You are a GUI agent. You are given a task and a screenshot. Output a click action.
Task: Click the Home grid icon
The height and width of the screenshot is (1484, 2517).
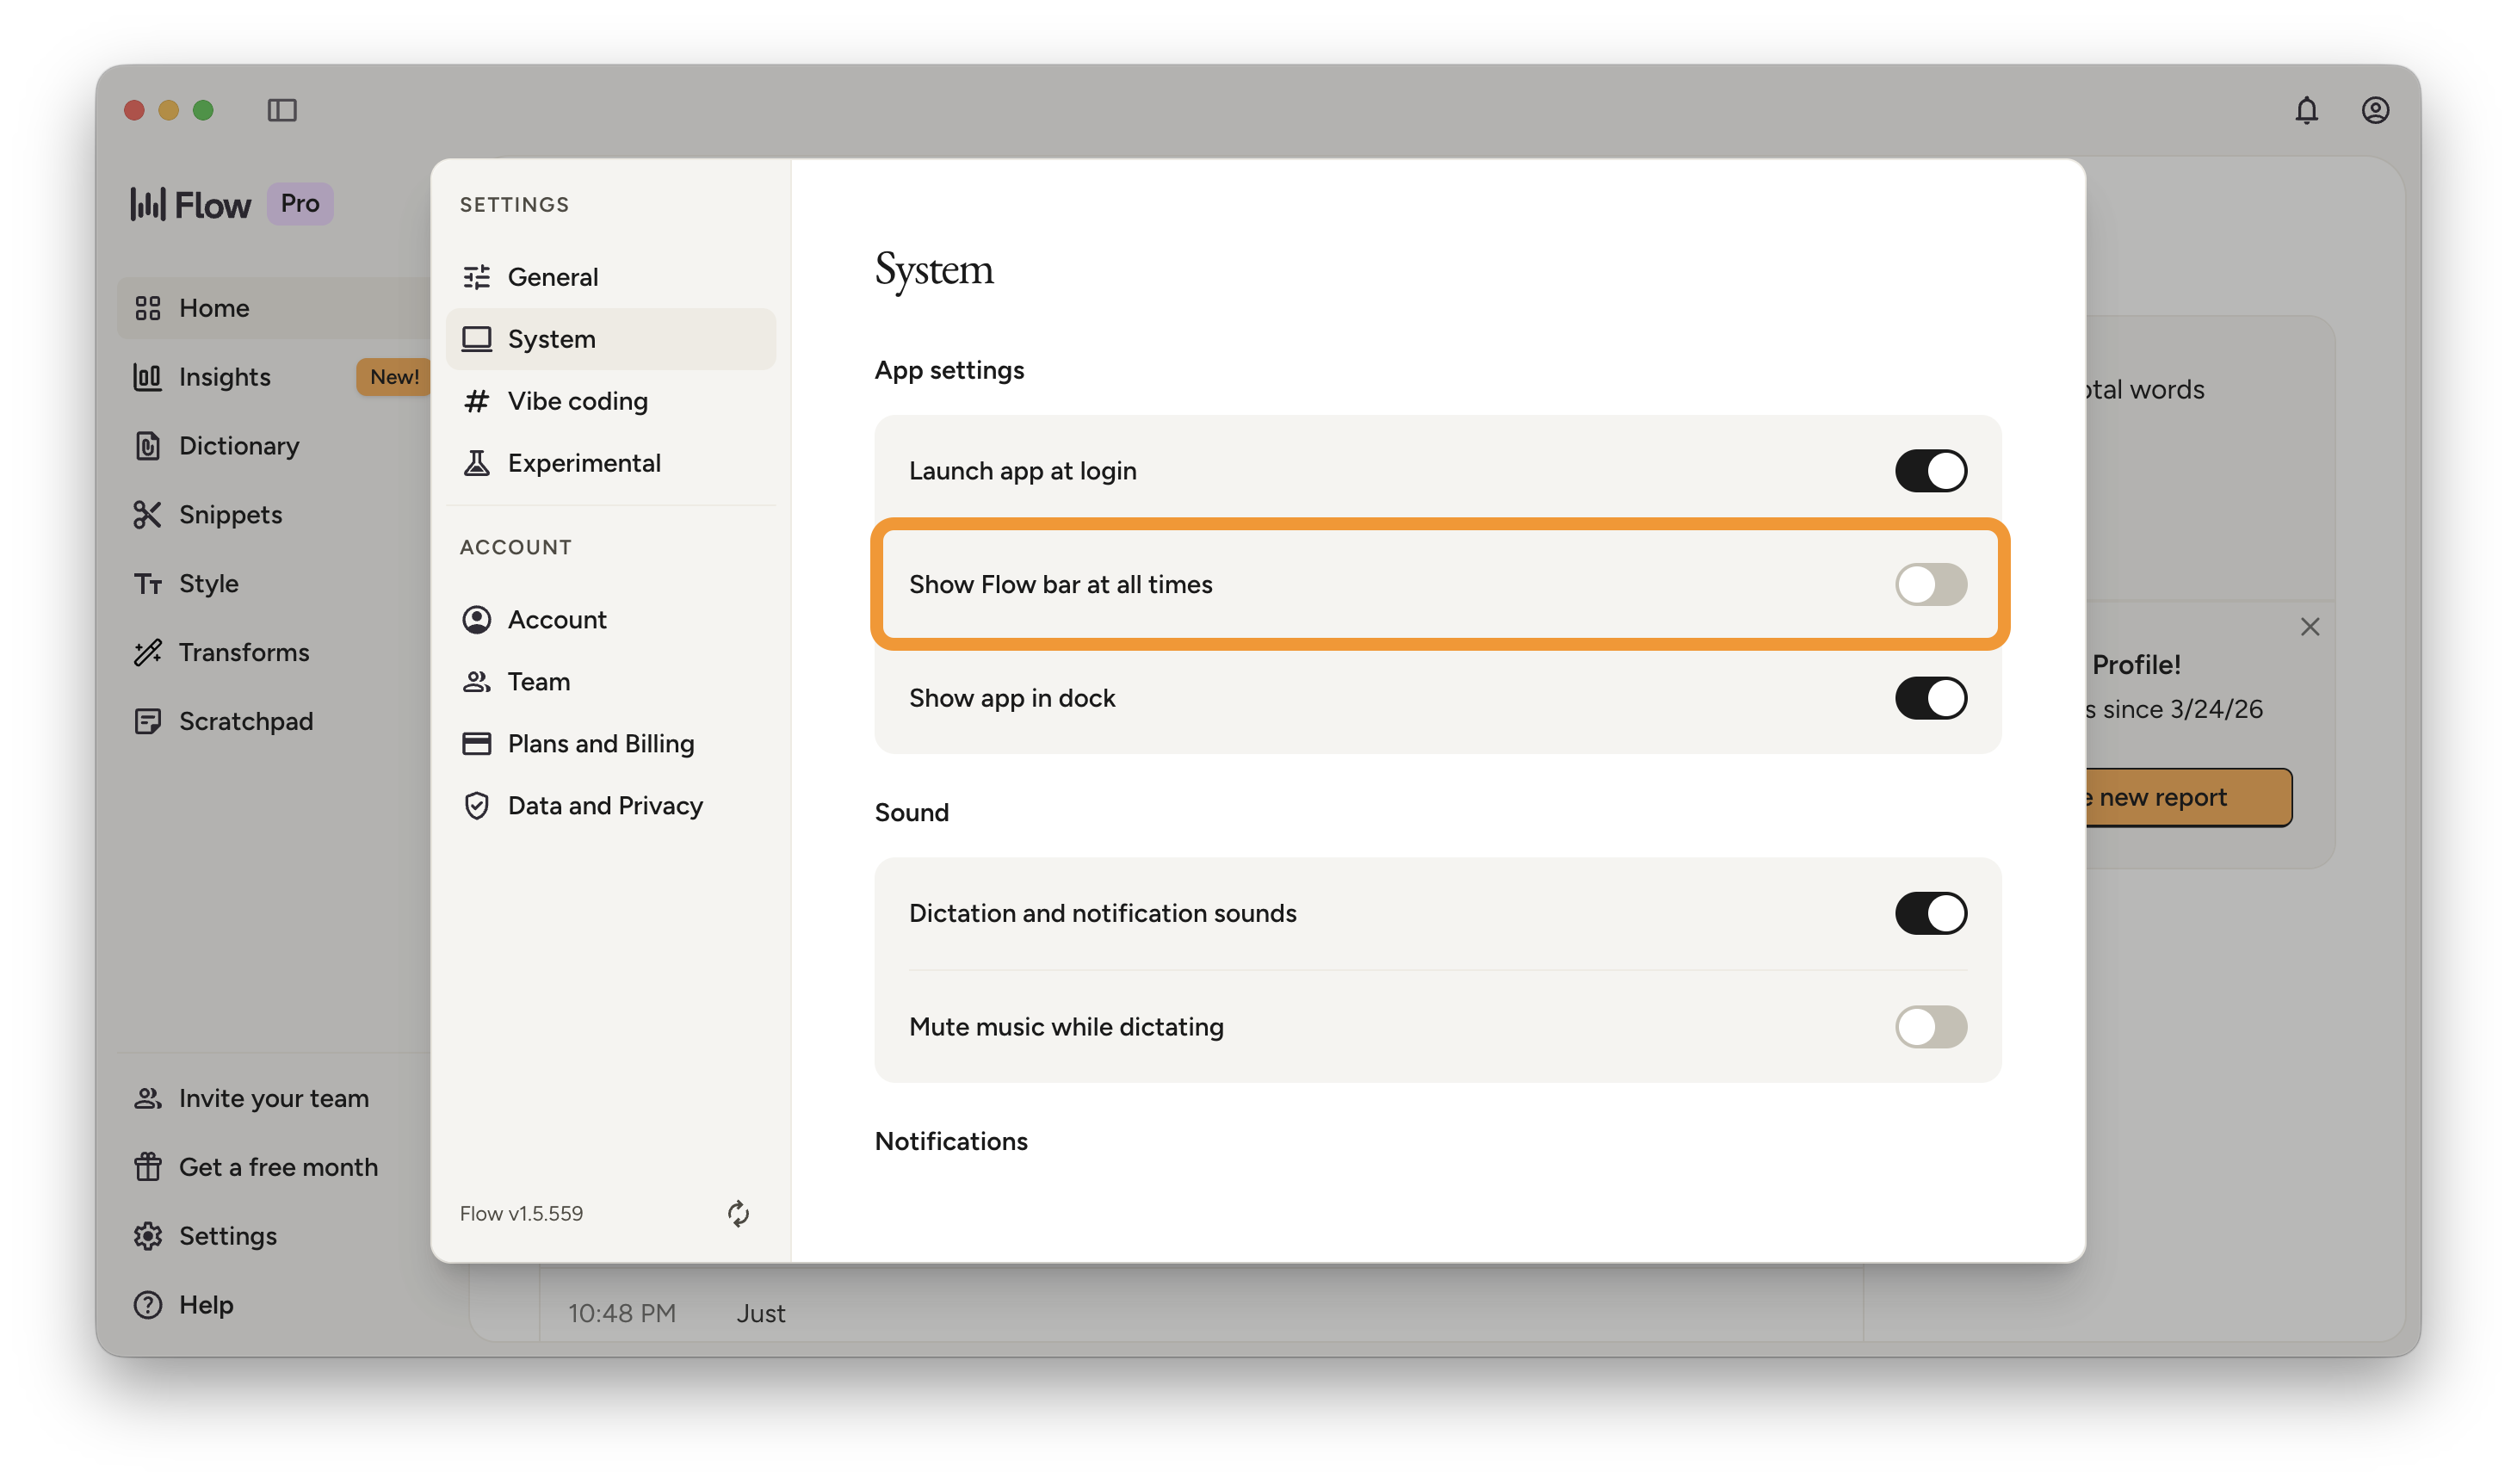(148, 308)
